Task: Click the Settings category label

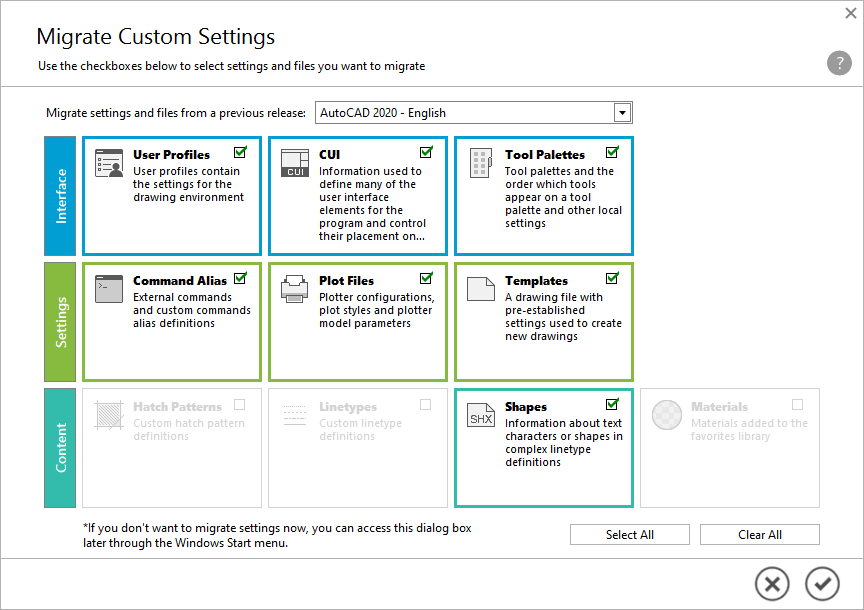Action: tap(60, 322)
